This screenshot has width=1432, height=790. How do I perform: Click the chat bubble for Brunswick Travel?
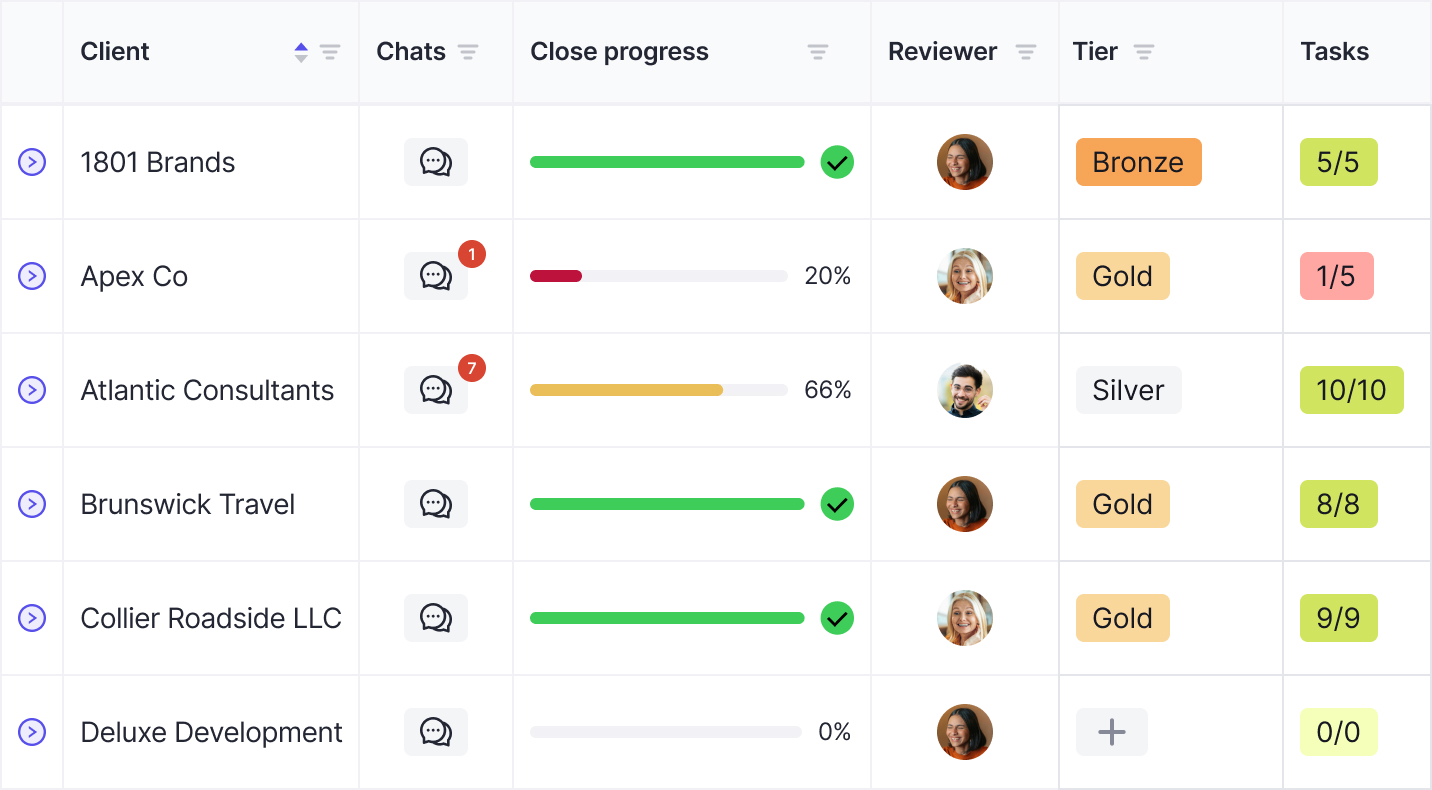pos(436,504)
